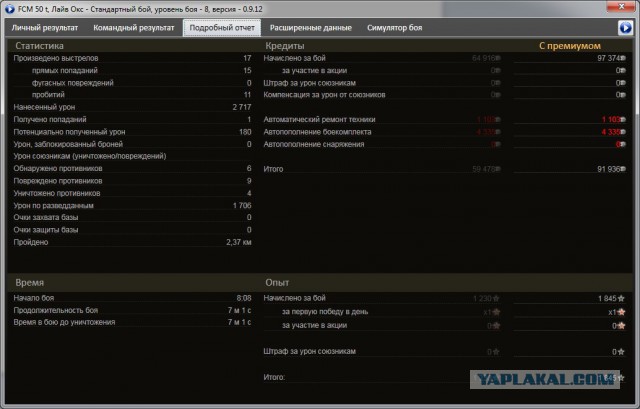Click premium credits value 97 374
The width and height of the screenshot is (640, 409).
(x=609, y=58)
